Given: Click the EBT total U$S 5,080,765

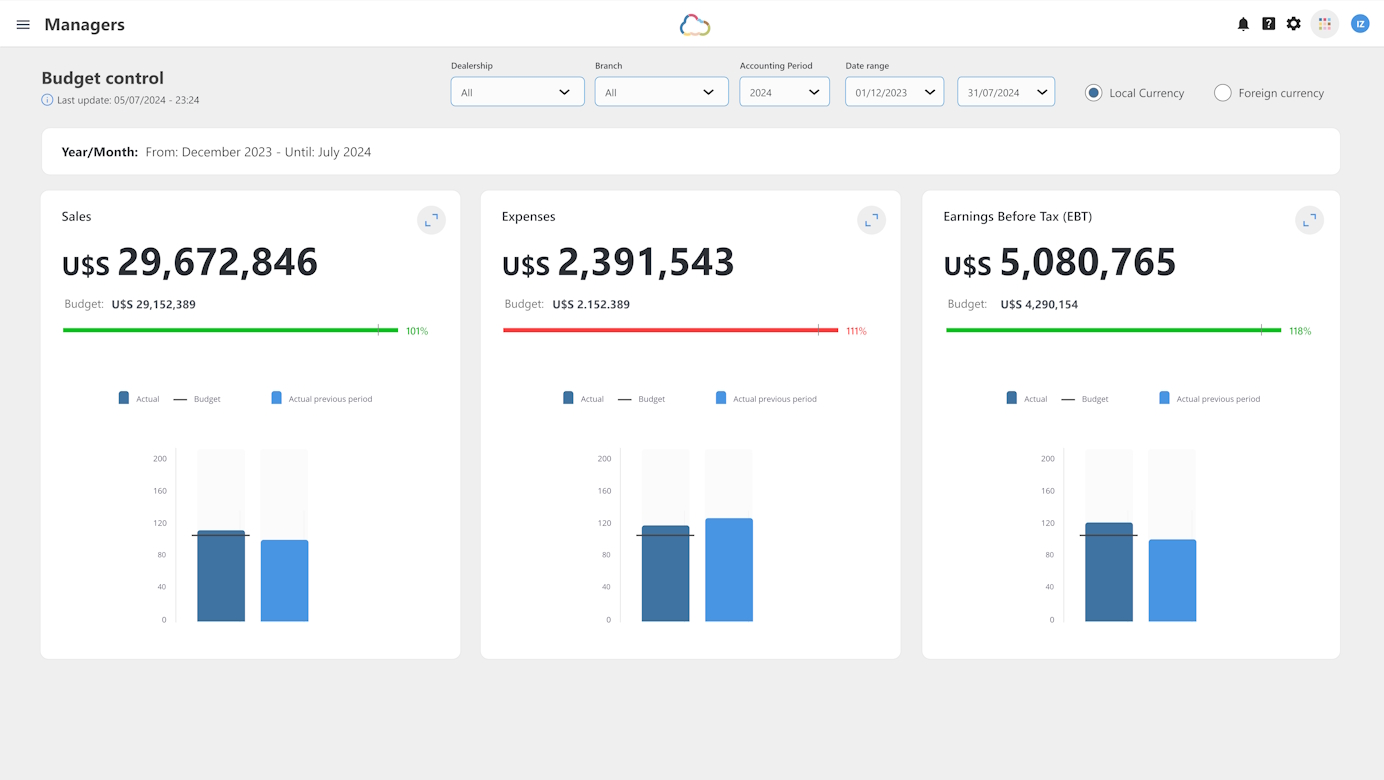Looking at the screenshot, I should click(1060, 263).
